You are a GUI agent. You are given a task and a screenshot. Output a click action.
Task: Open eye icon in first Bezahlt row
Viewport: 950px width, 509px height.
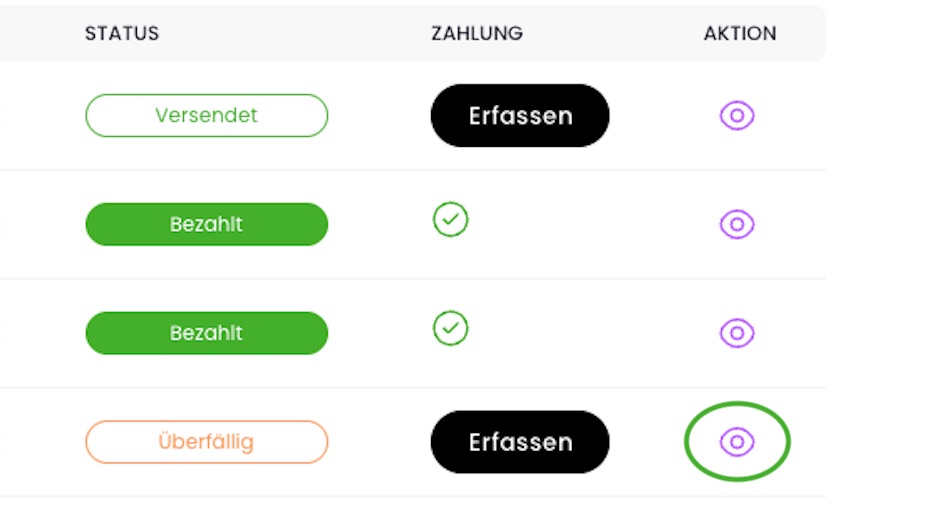tap(737, 224)
